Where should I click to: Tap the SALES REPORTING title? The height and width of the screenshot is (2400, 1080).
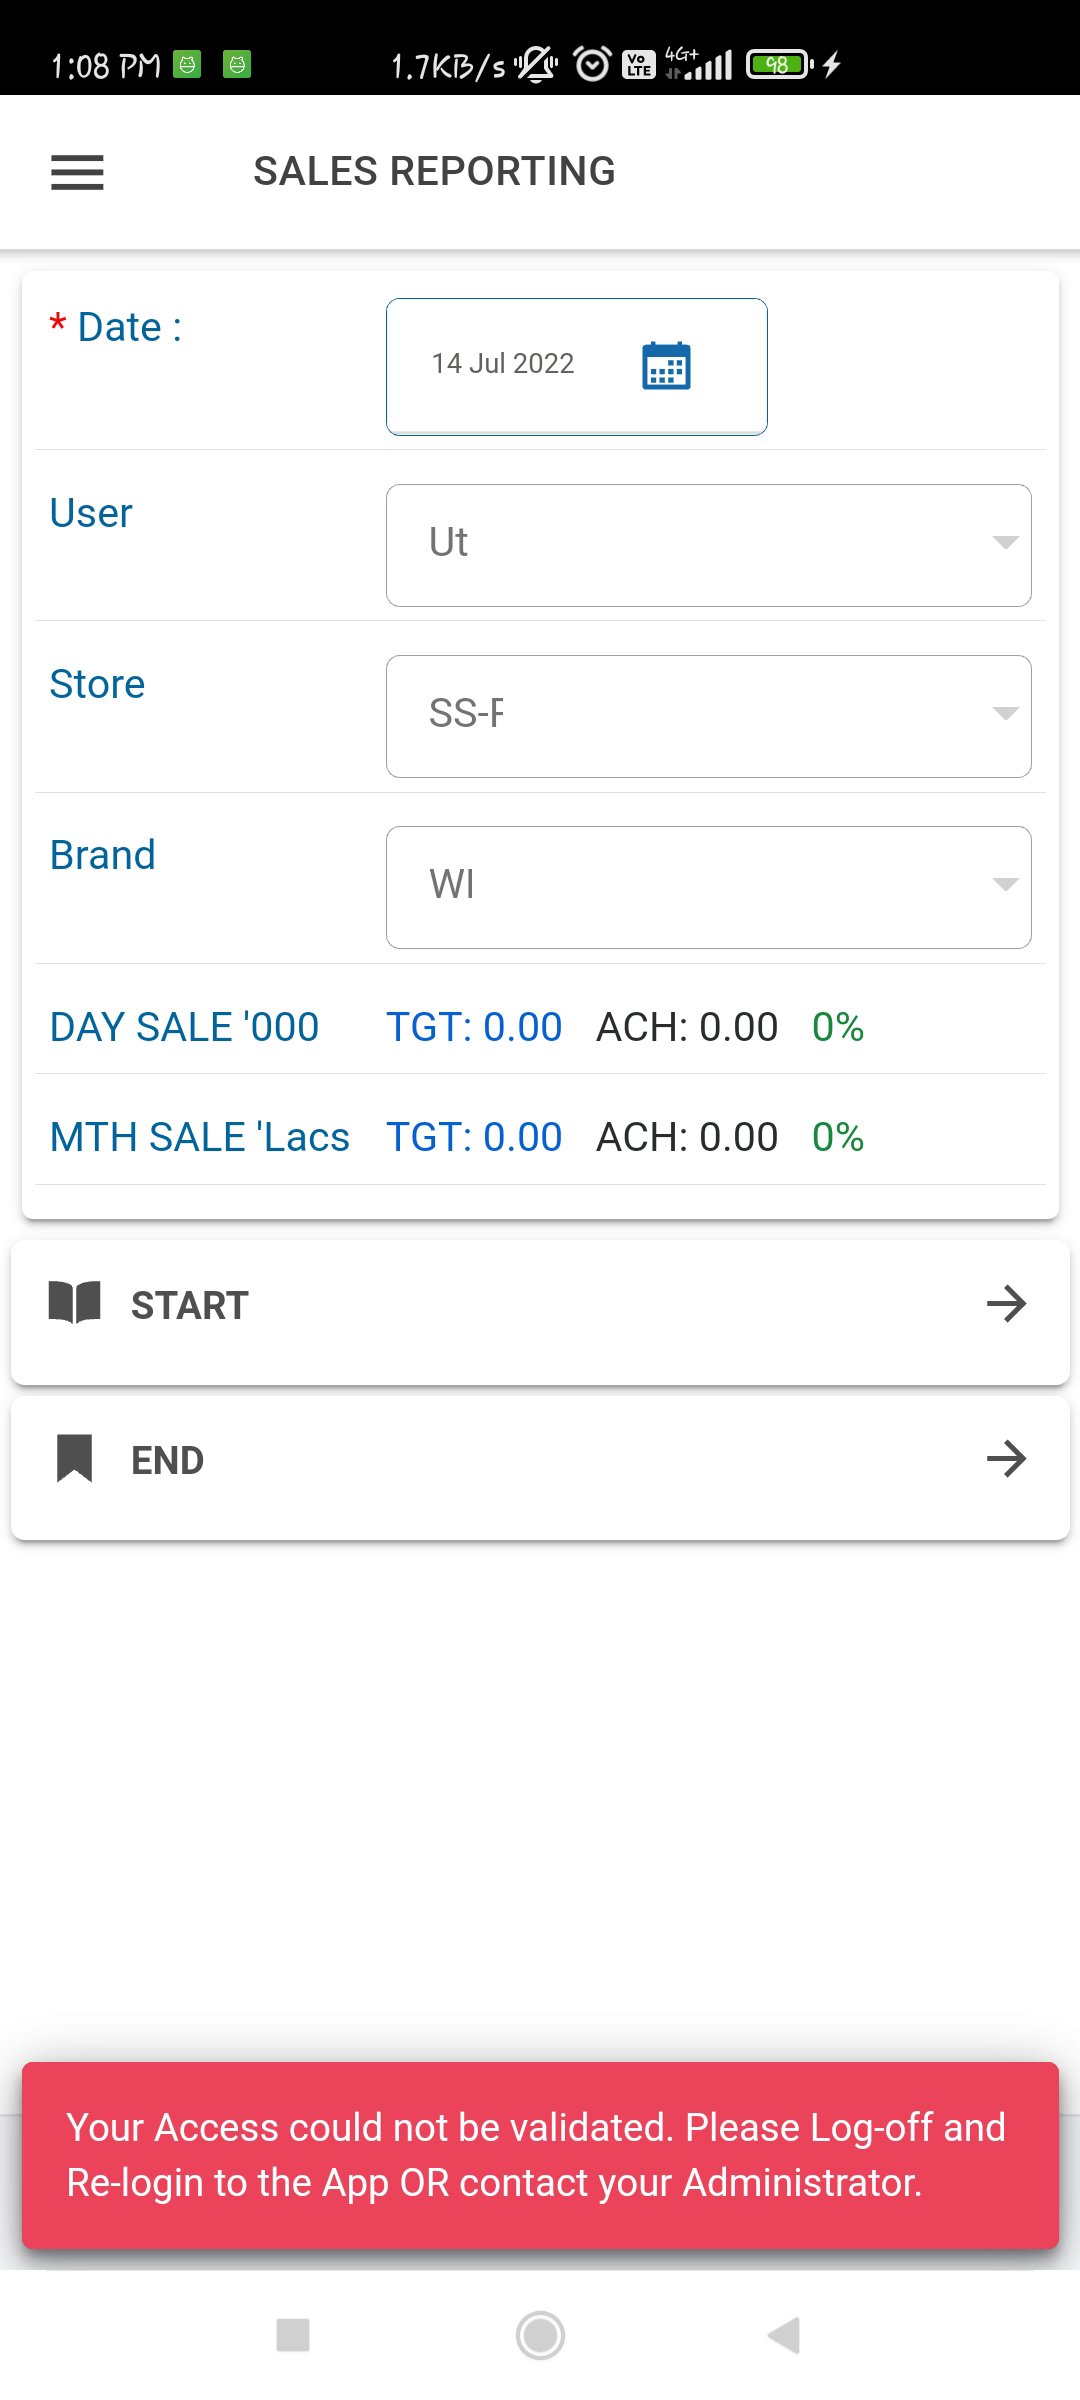[x=434, y=172]
